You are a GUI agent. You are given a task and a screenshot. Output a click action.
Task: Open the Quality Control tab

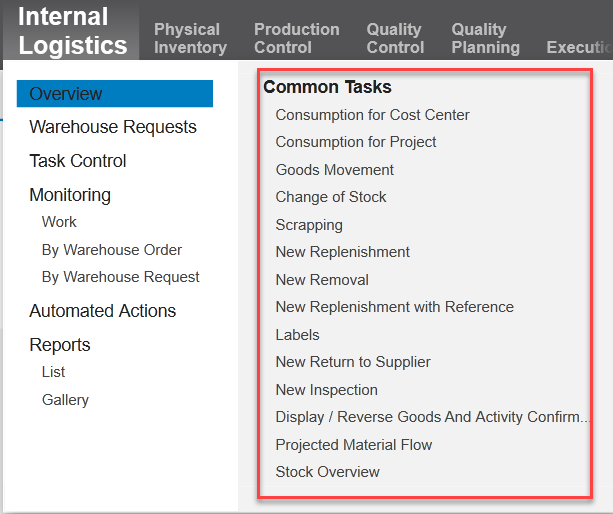click(x=395, y=38)
